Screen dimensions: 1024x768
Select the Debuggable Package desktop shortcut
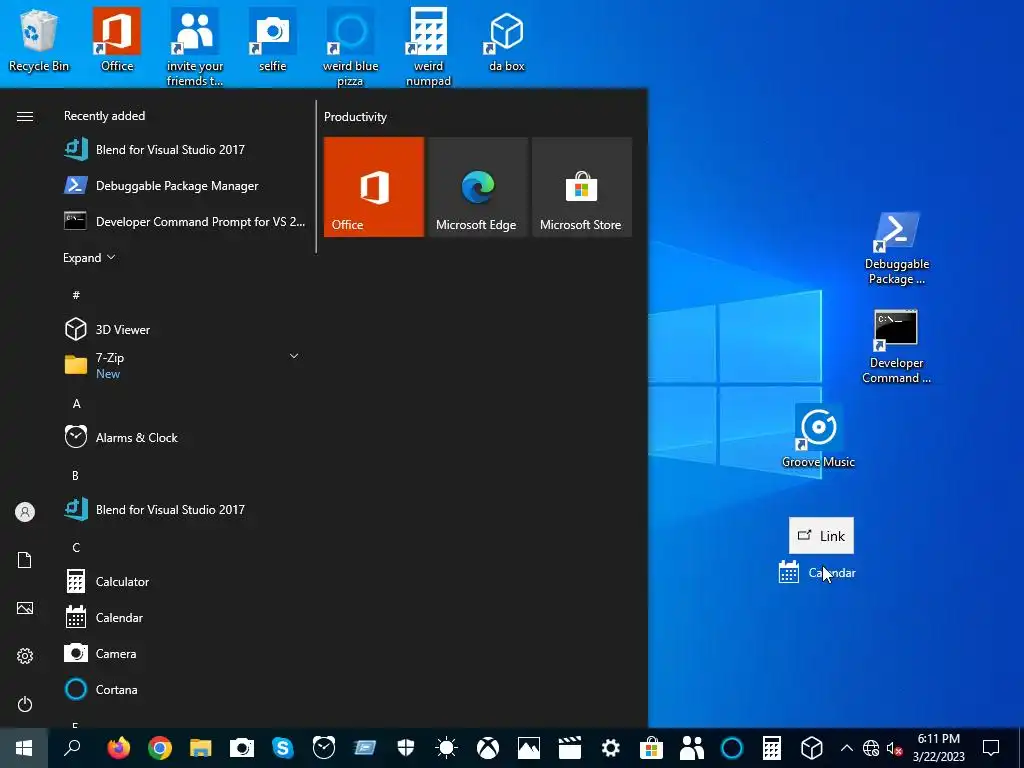pyautogui.click(x=896, y=248)
